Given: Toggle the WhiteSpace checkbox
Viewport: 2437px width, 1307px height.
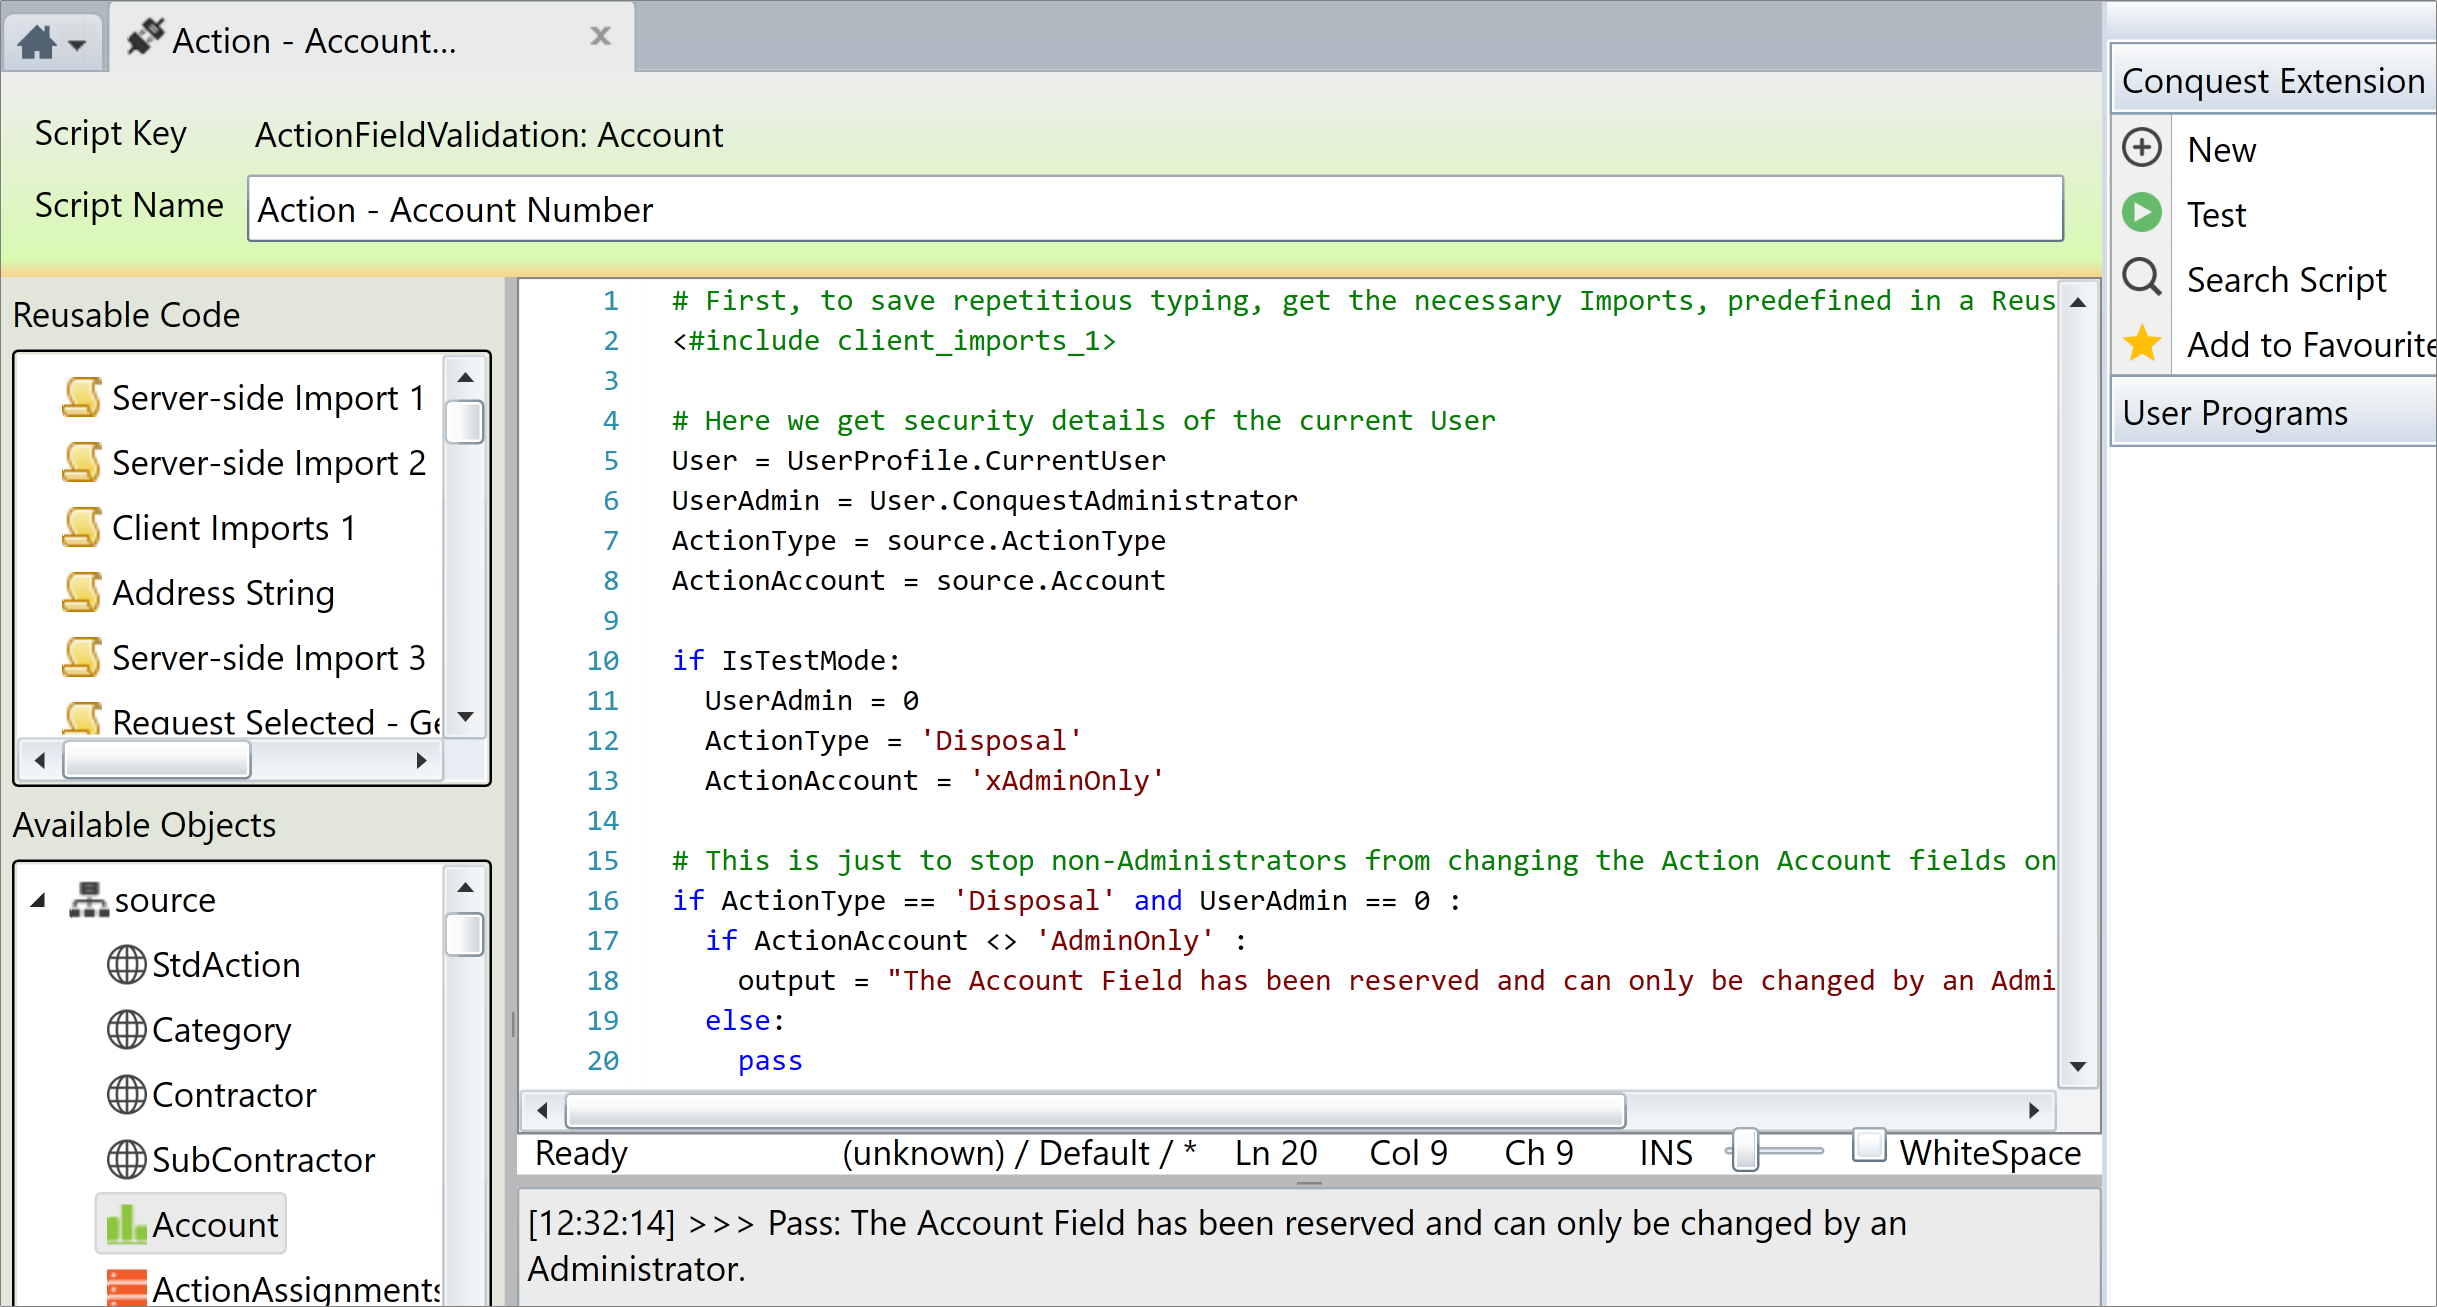Looking at the screenshot, I should (1868, 1146).
